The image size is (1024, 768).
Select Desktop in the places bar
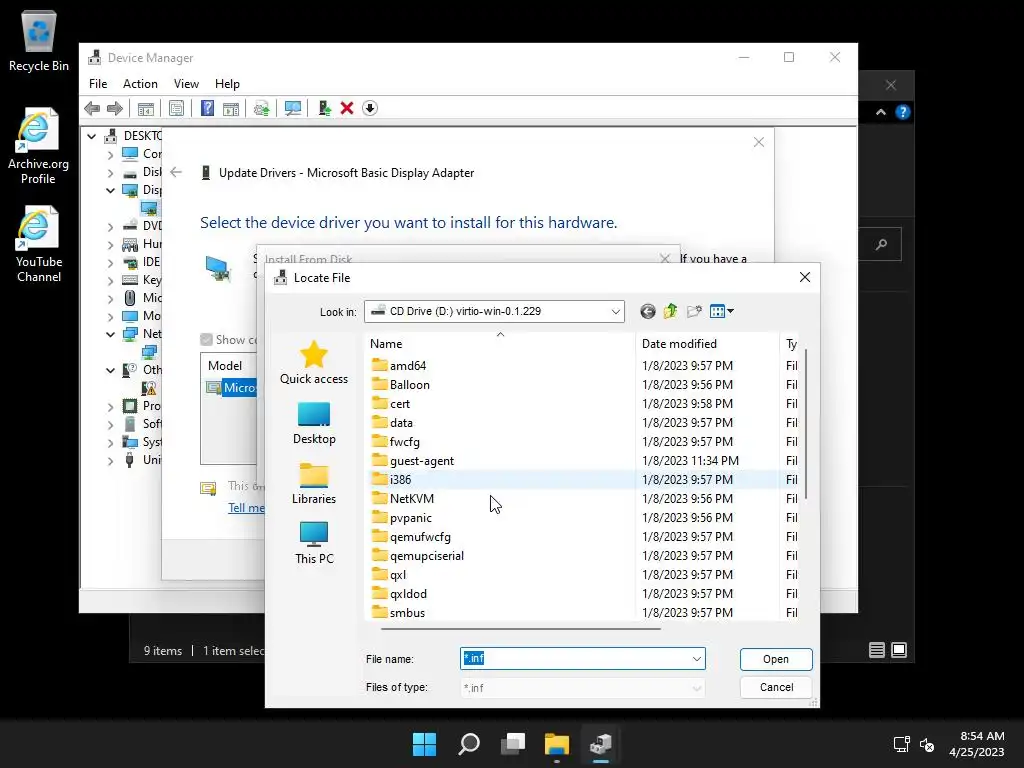[314, 423]
